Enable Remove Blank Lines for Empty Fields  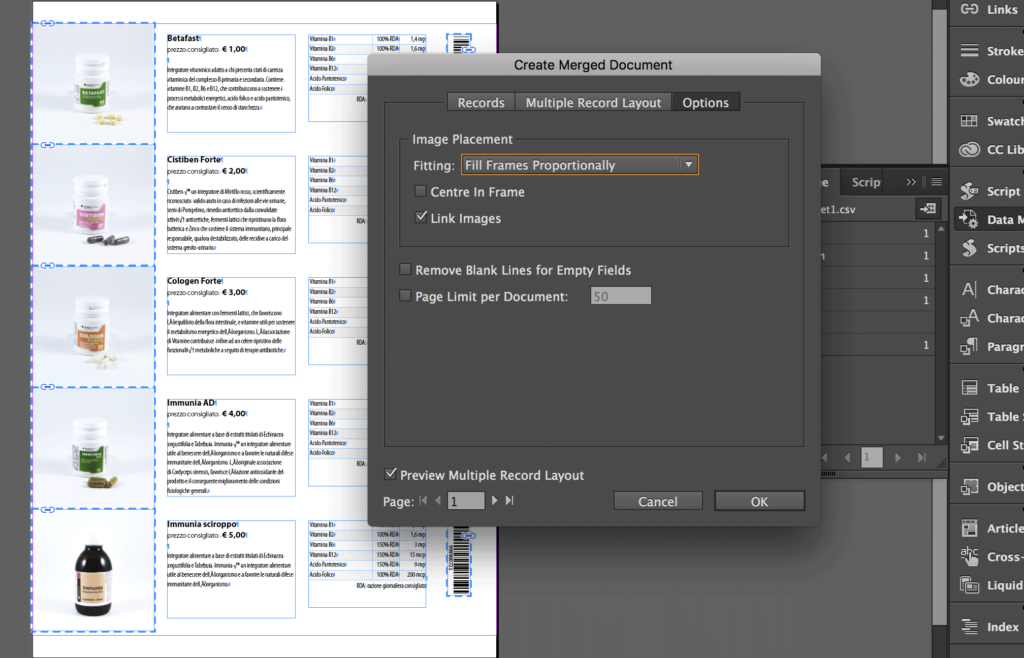pos(405,270)
